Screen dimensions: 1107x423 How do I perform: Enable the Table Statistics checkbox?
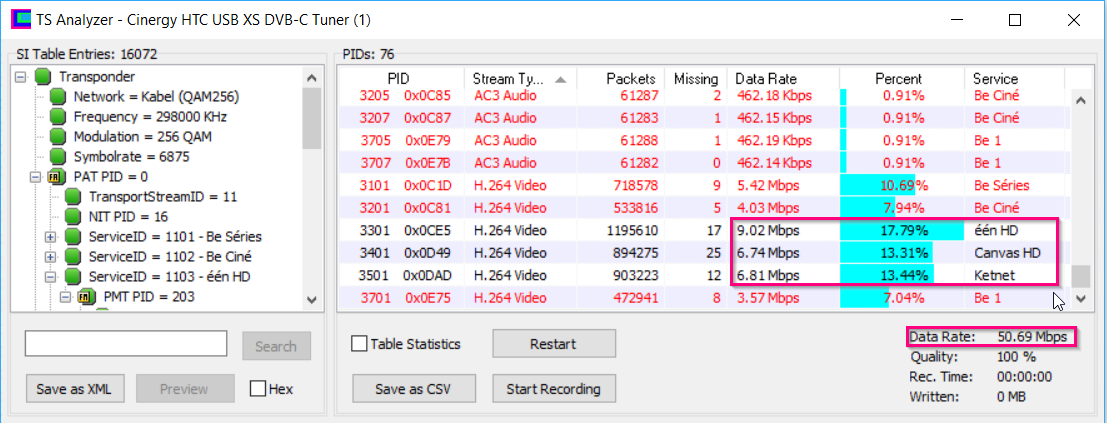click(x=360, y=344)
